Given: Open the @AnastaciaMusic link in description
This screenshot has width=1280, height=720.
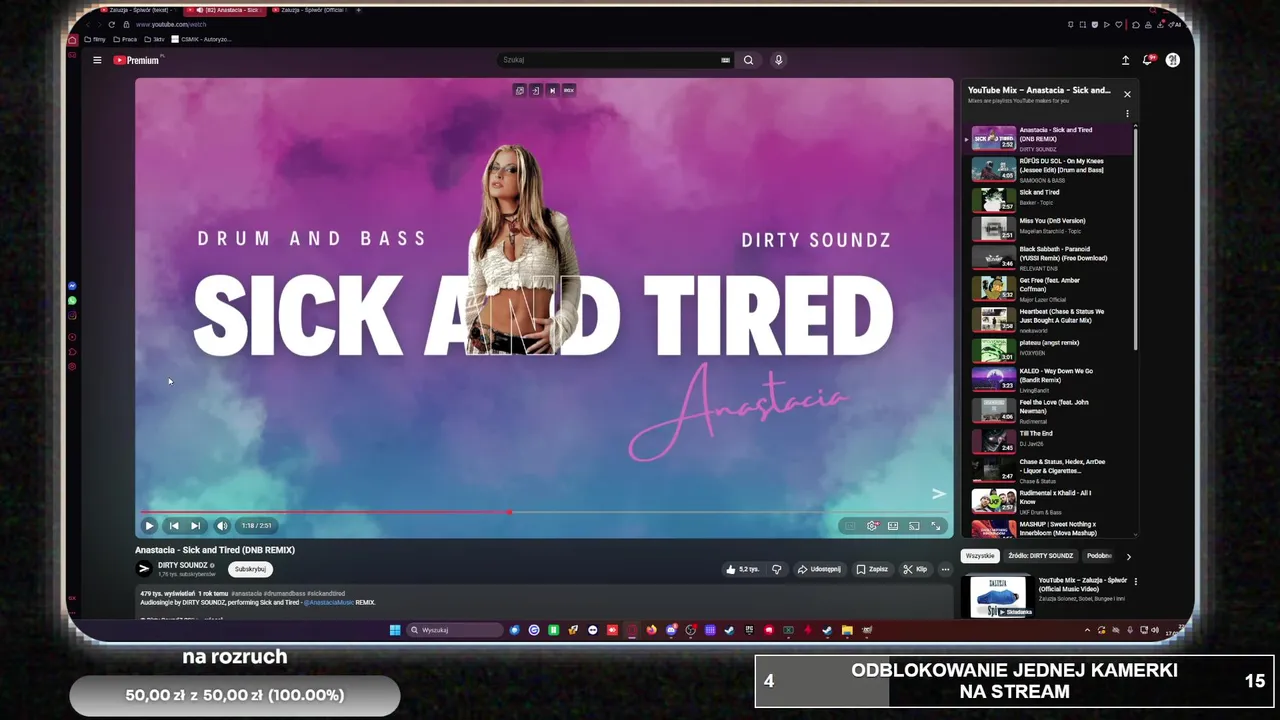Looking at the screenshot, I should (329, 603).
